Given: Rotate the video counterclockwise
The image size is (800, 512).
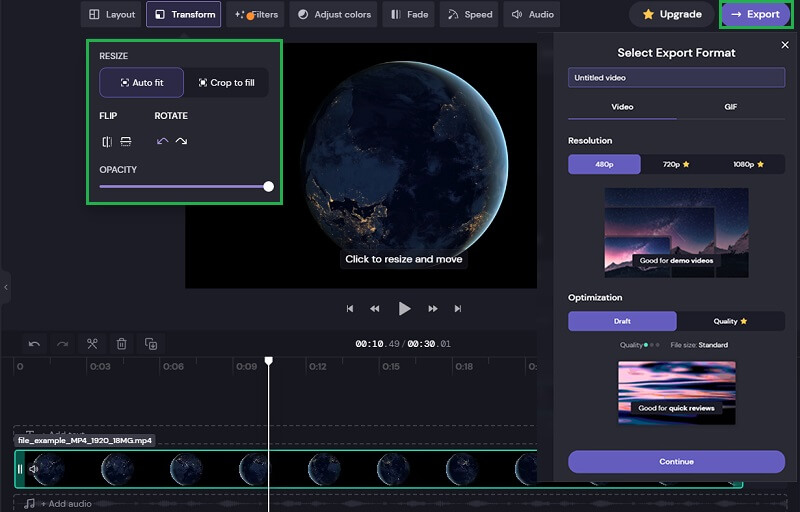Looking at the screenshot, I should coord(162,141).
